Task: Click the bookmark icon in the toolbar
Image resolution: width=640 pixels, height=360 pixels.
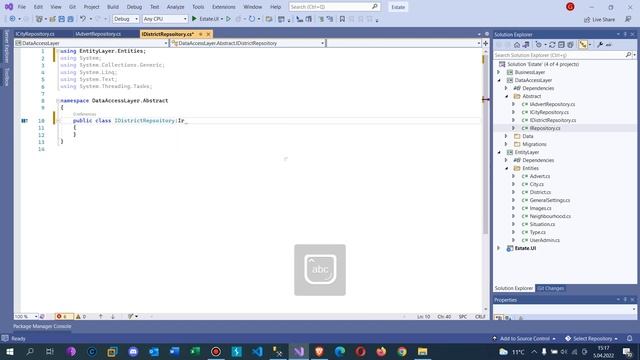Action: click(342, 19)
